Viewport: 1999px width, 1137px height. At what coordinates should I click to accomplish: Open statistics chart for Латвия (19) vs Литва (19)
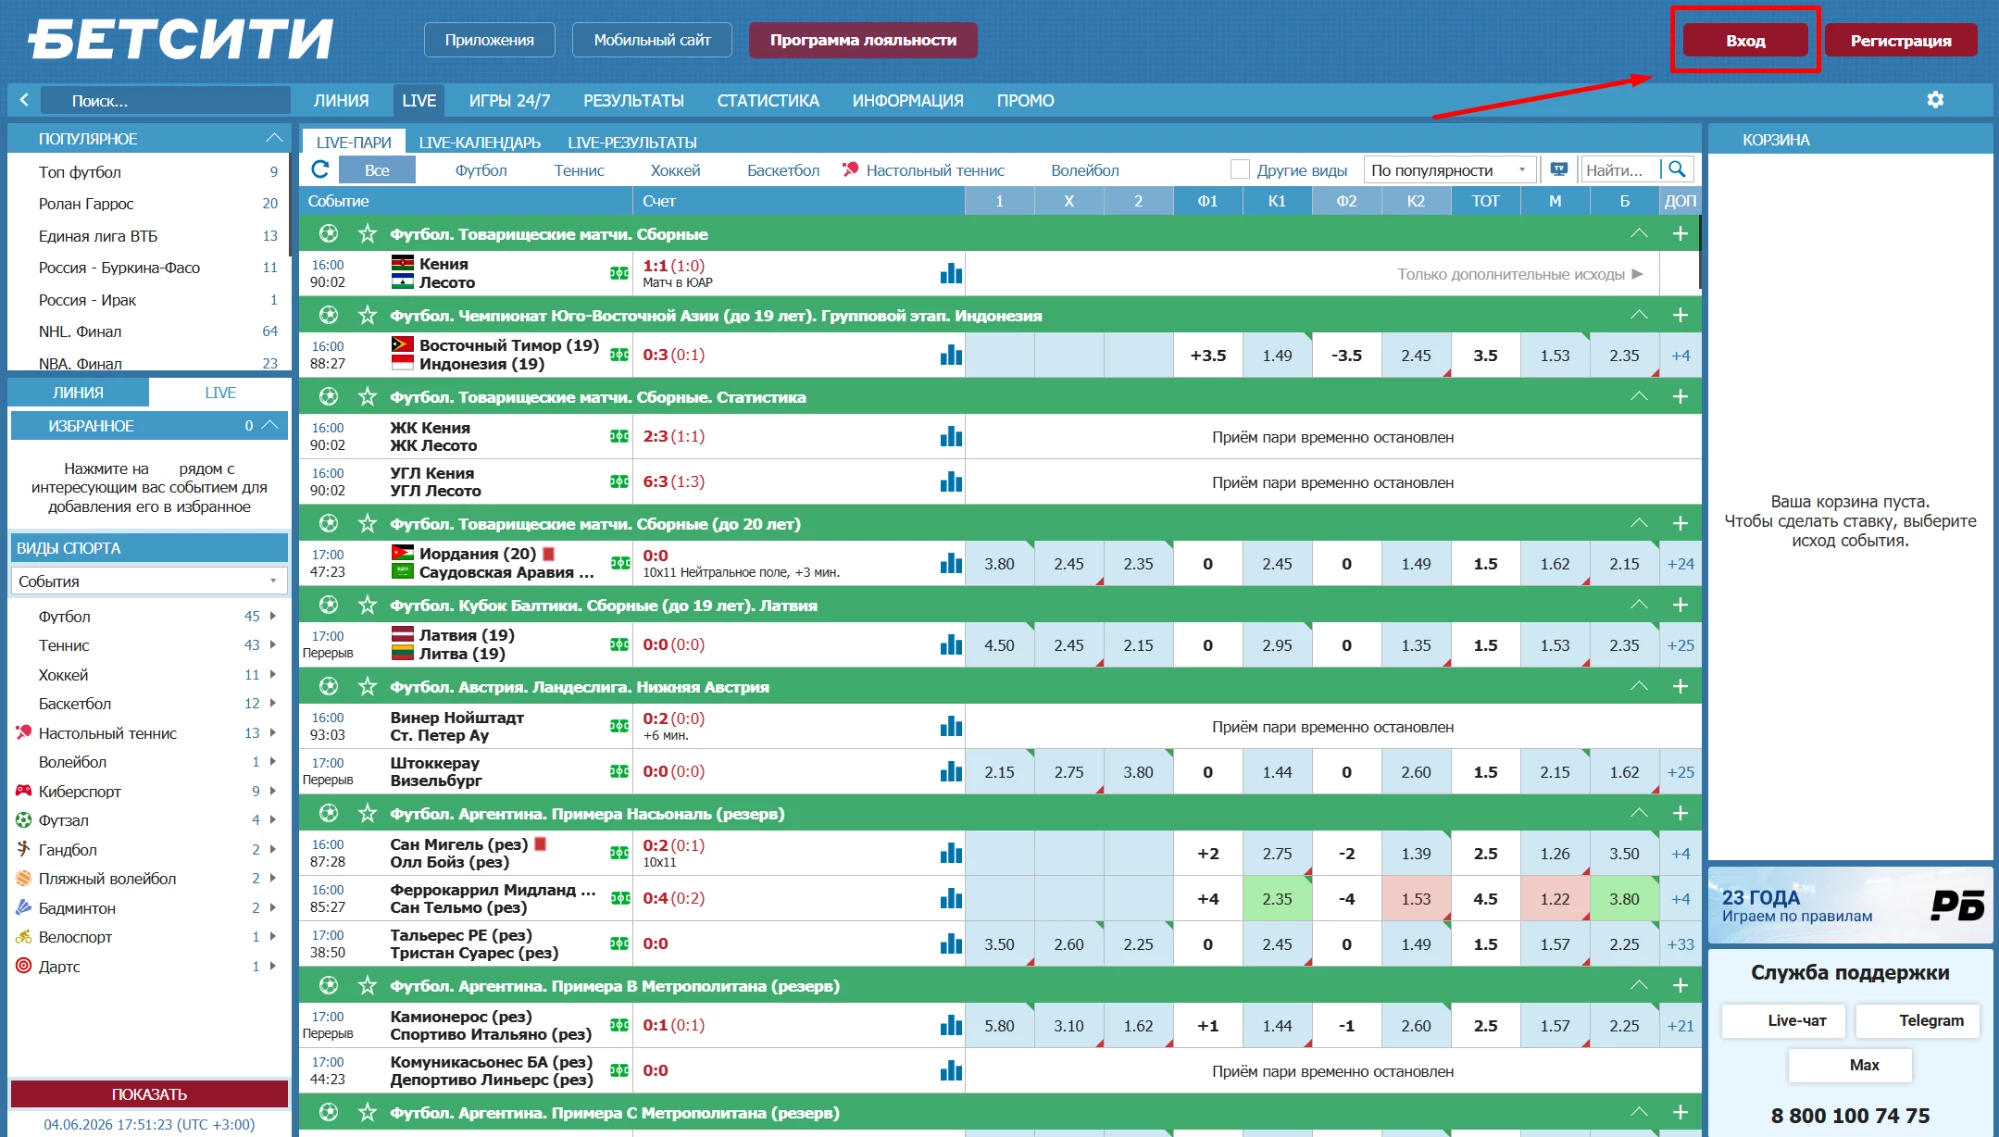(951, 645)
